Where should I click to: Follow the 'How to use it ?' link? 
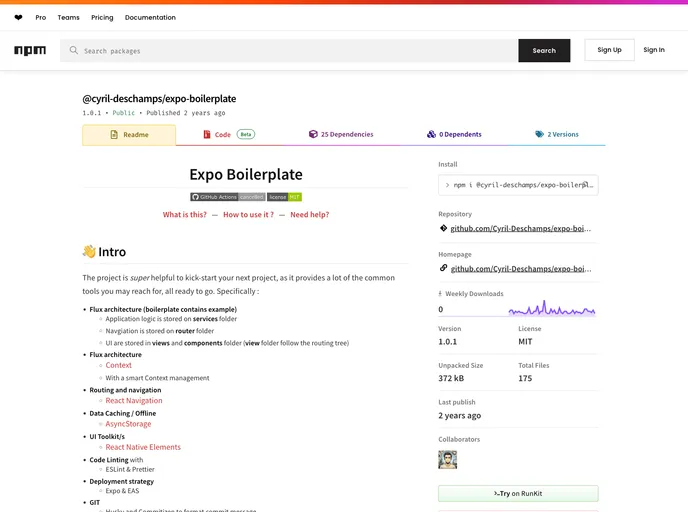[x=248, y=215]
